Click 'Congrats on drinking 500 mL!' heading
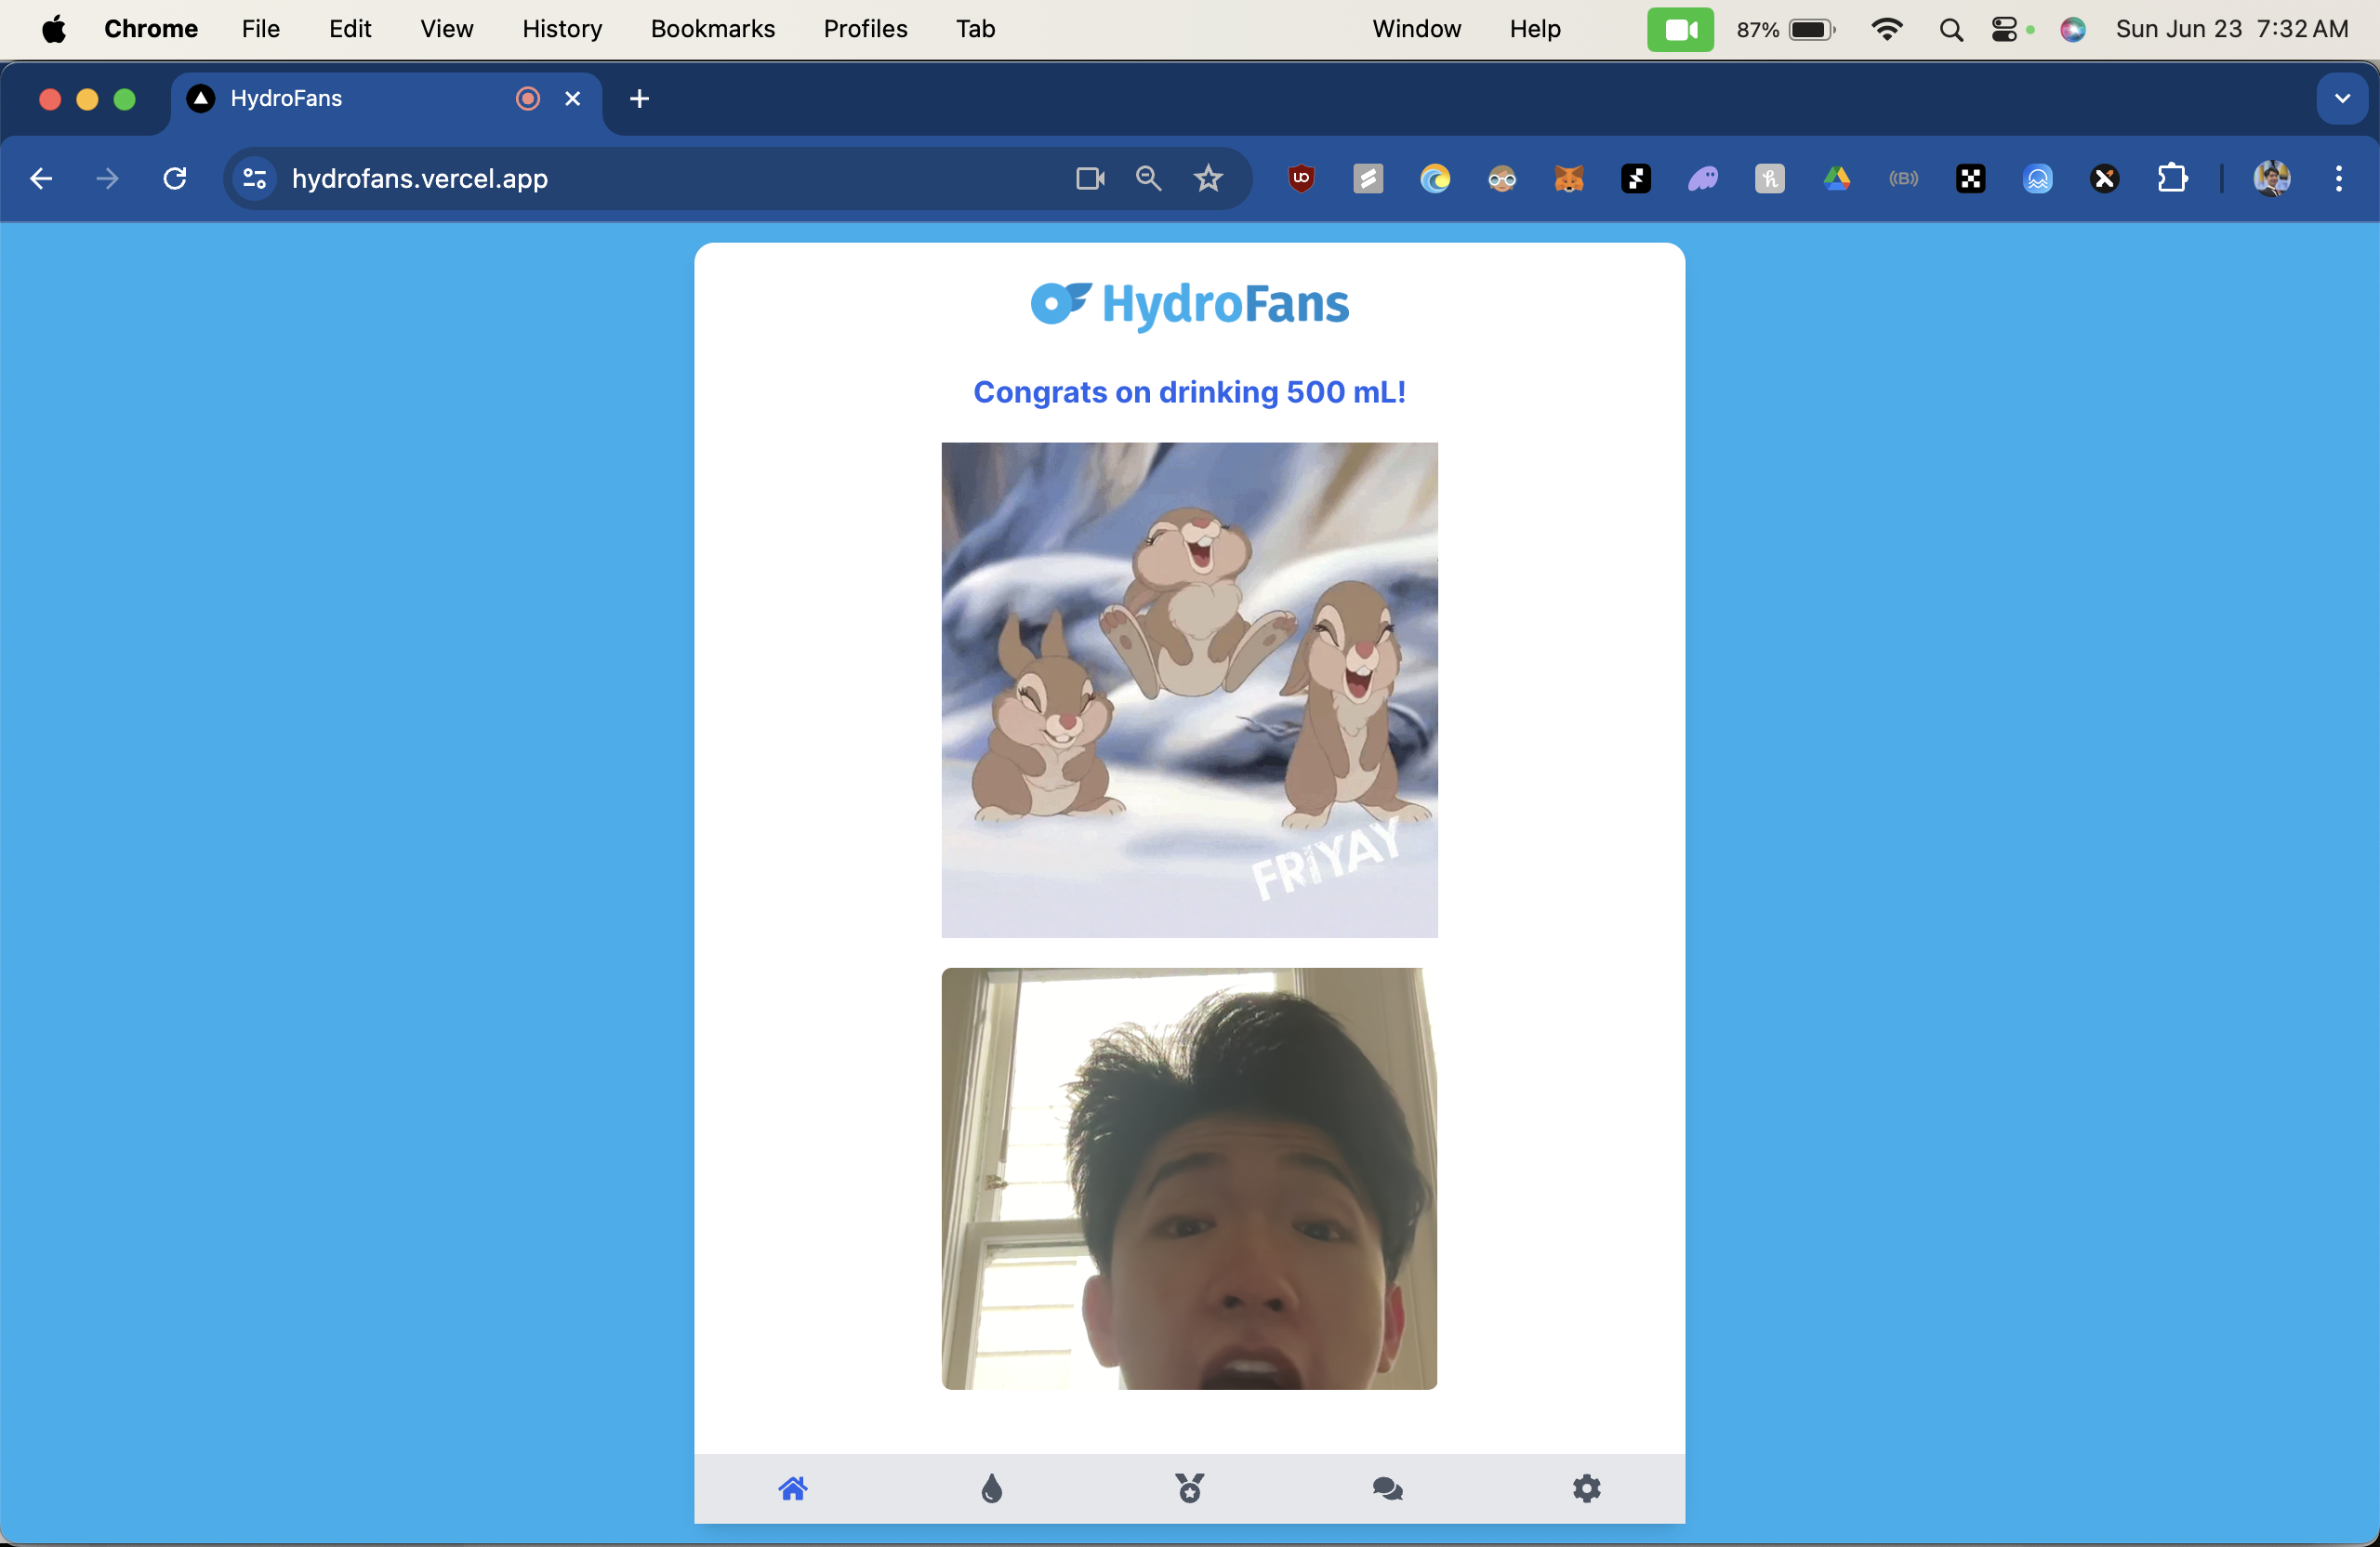Viewport: 2380px width, 1547px height. 1189,392
